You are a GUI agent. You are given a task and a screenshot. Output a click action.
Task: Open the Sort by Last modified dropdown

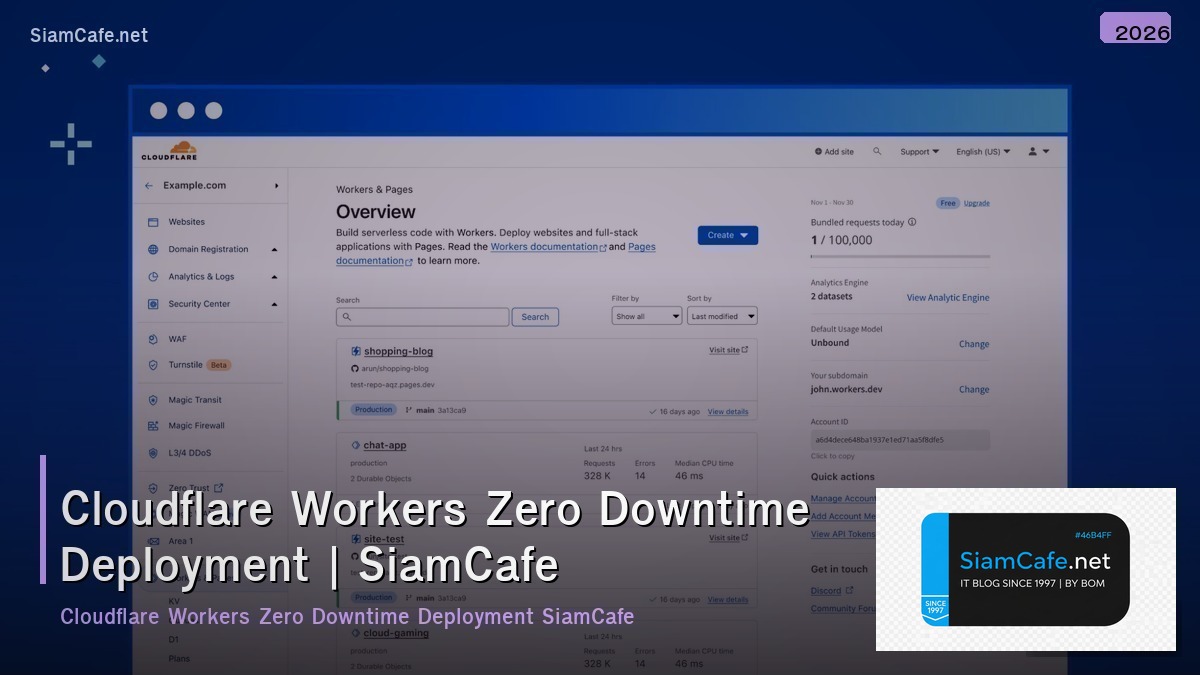coord(722,316)
